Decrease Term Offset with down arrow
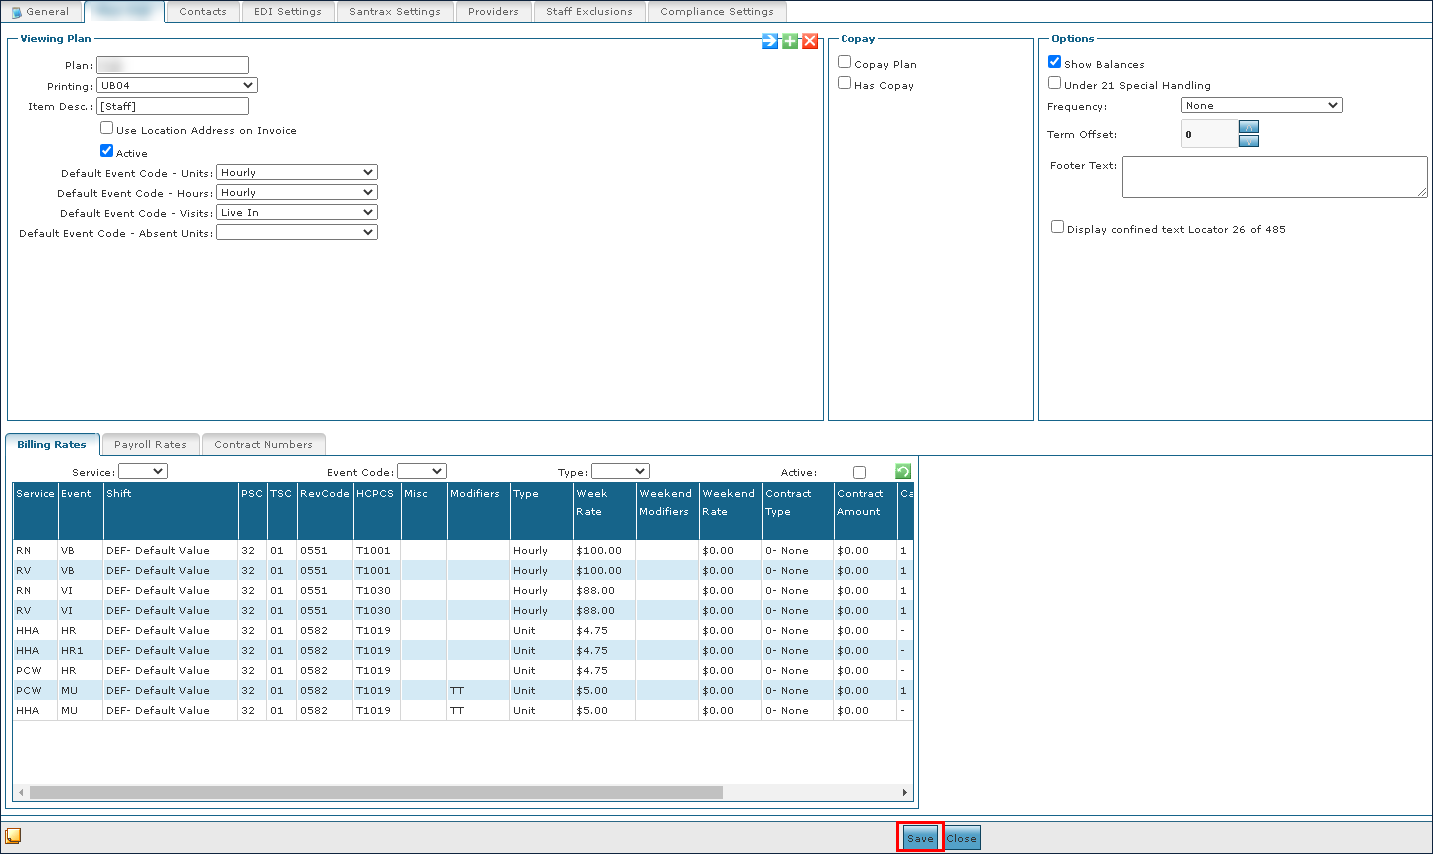 1249,141
